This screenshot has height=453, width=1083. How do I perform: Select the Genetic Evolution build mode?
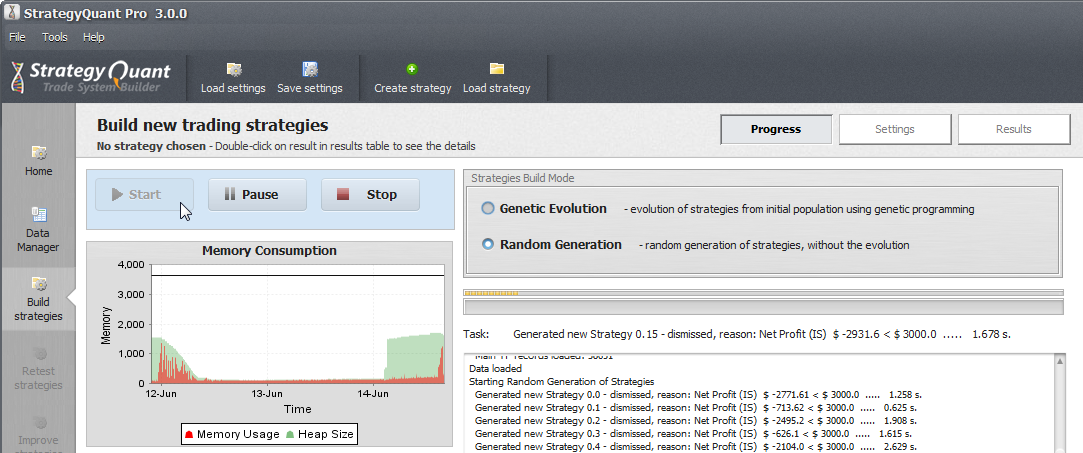[x=488, y=208]
